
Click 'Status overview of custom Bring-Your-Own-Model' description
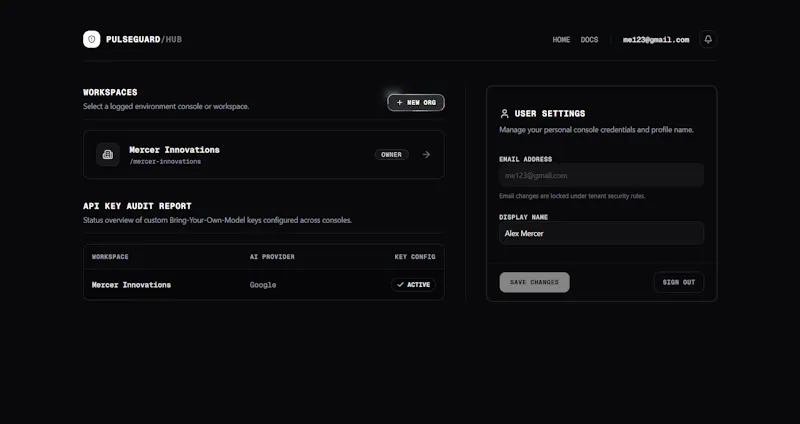coord(217,220)
